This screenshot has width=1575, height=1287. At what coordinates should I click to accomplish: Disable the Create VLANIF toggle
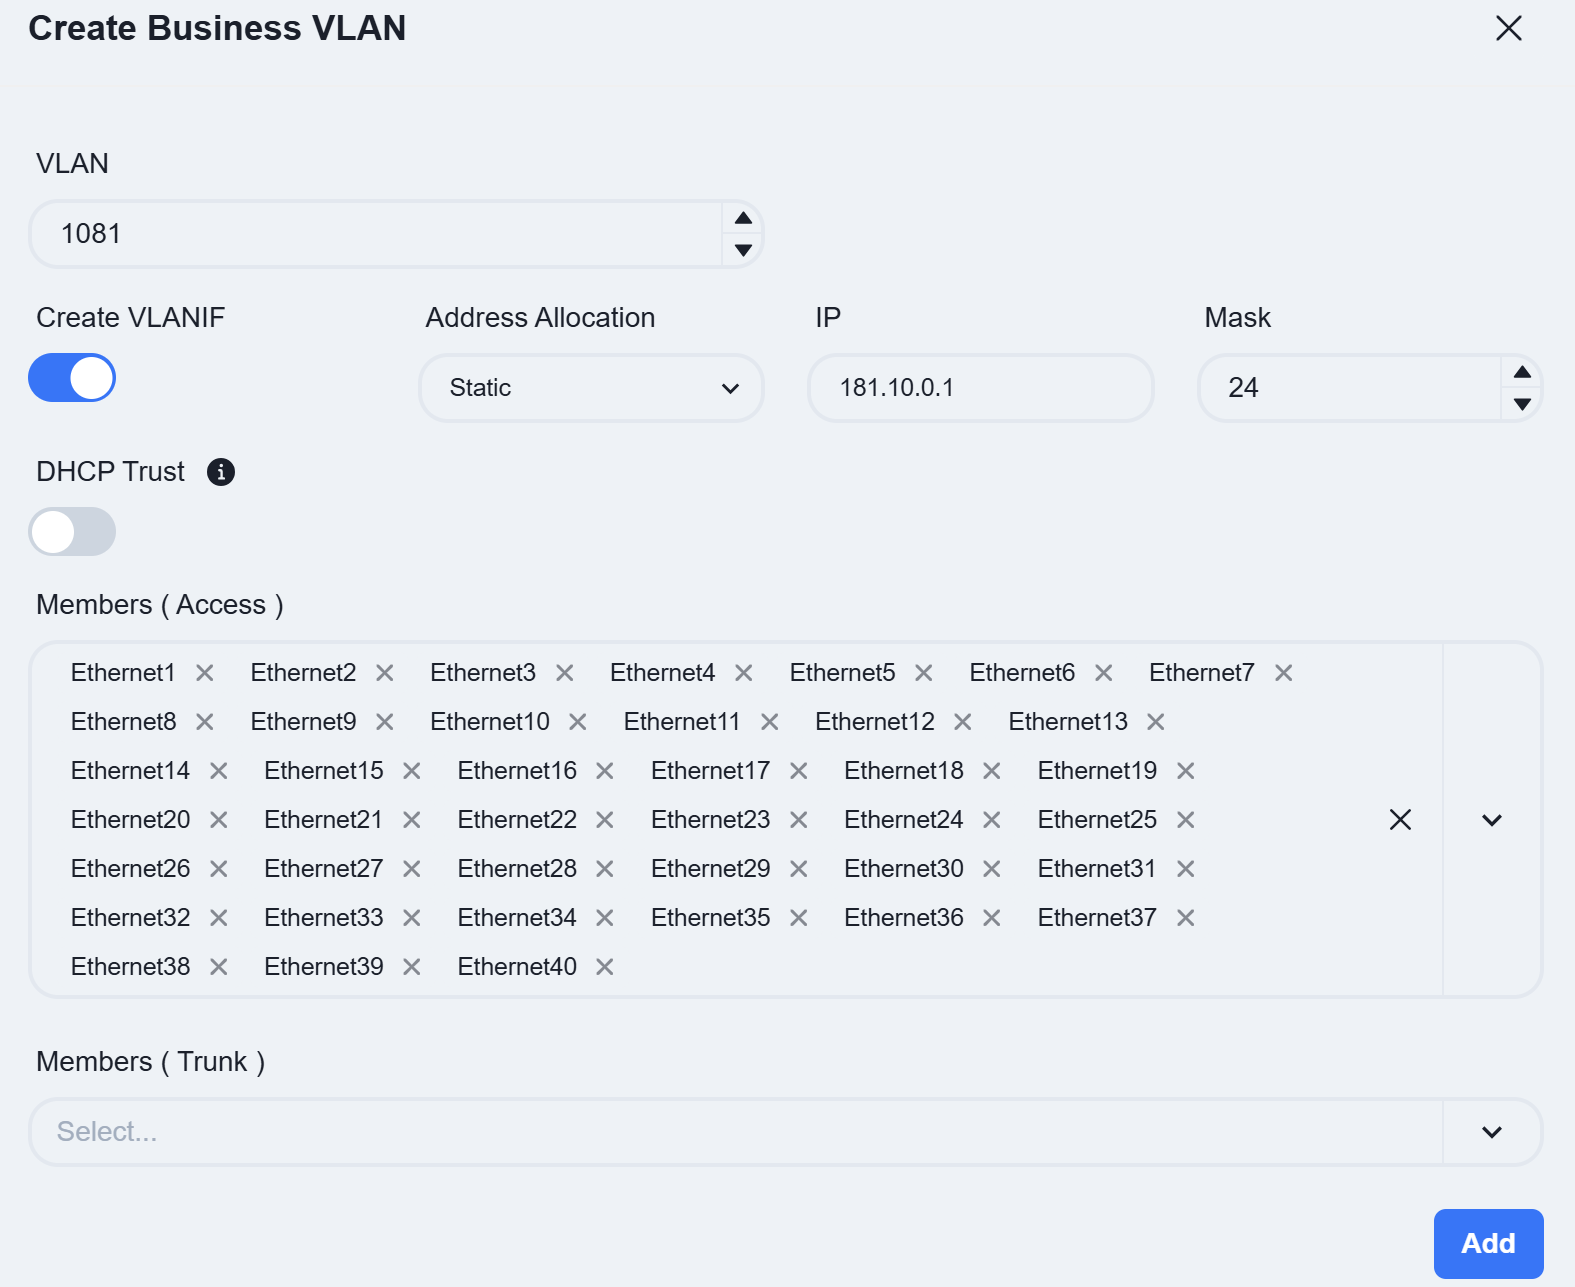pyautogui.click(x=72, y=378)
